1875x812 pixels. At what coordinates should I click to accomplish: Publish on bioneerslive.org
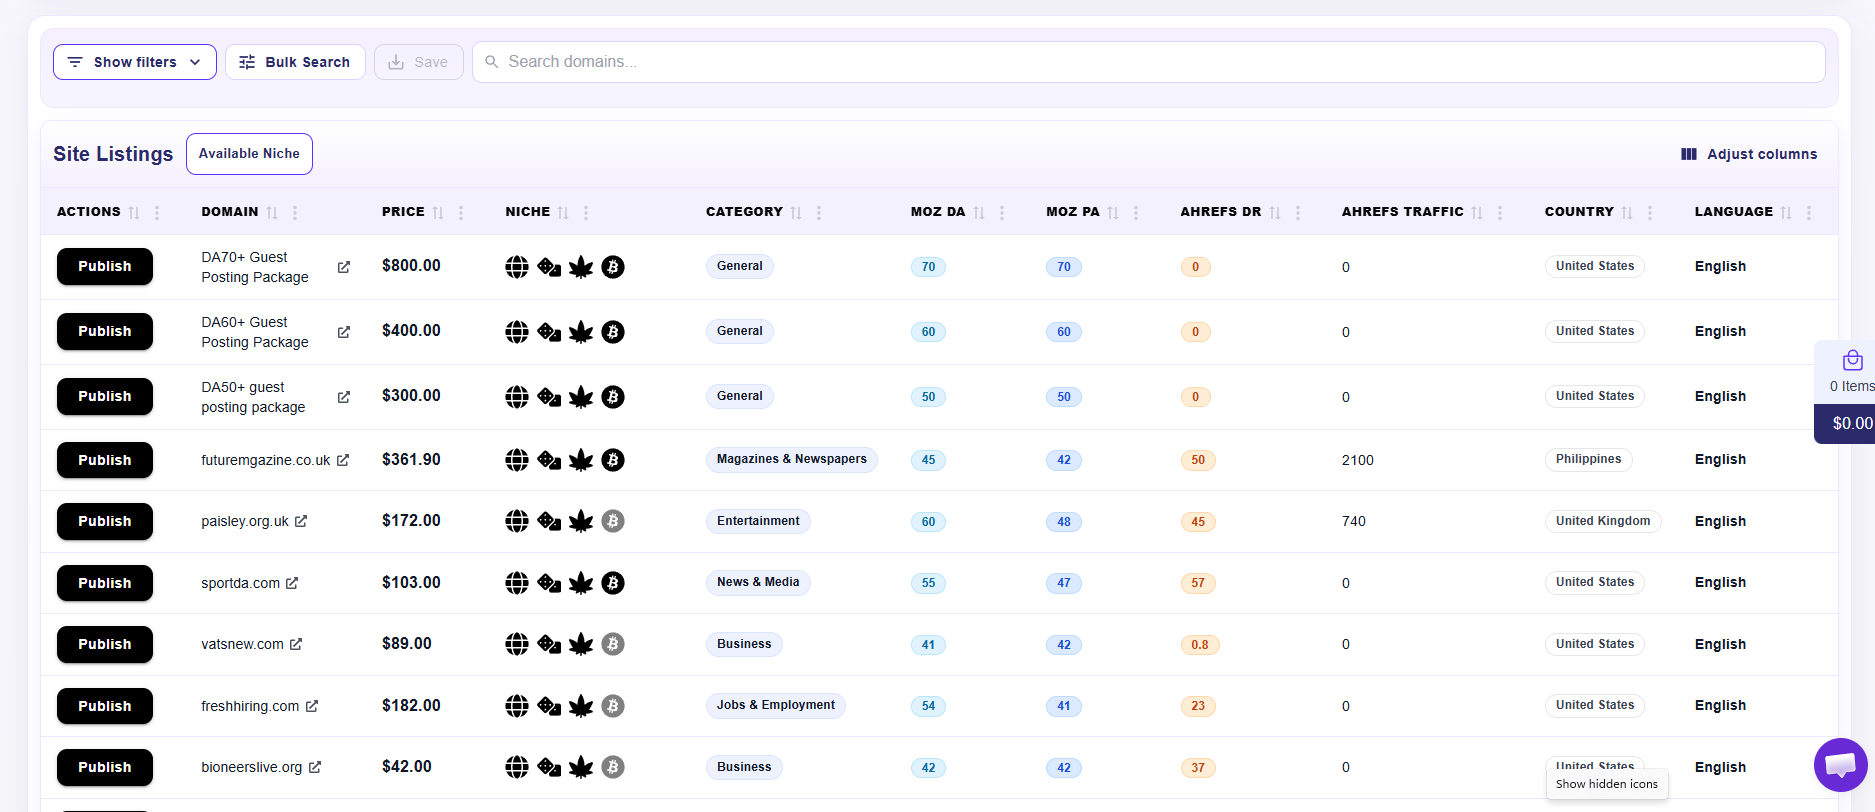coord(105,767)
